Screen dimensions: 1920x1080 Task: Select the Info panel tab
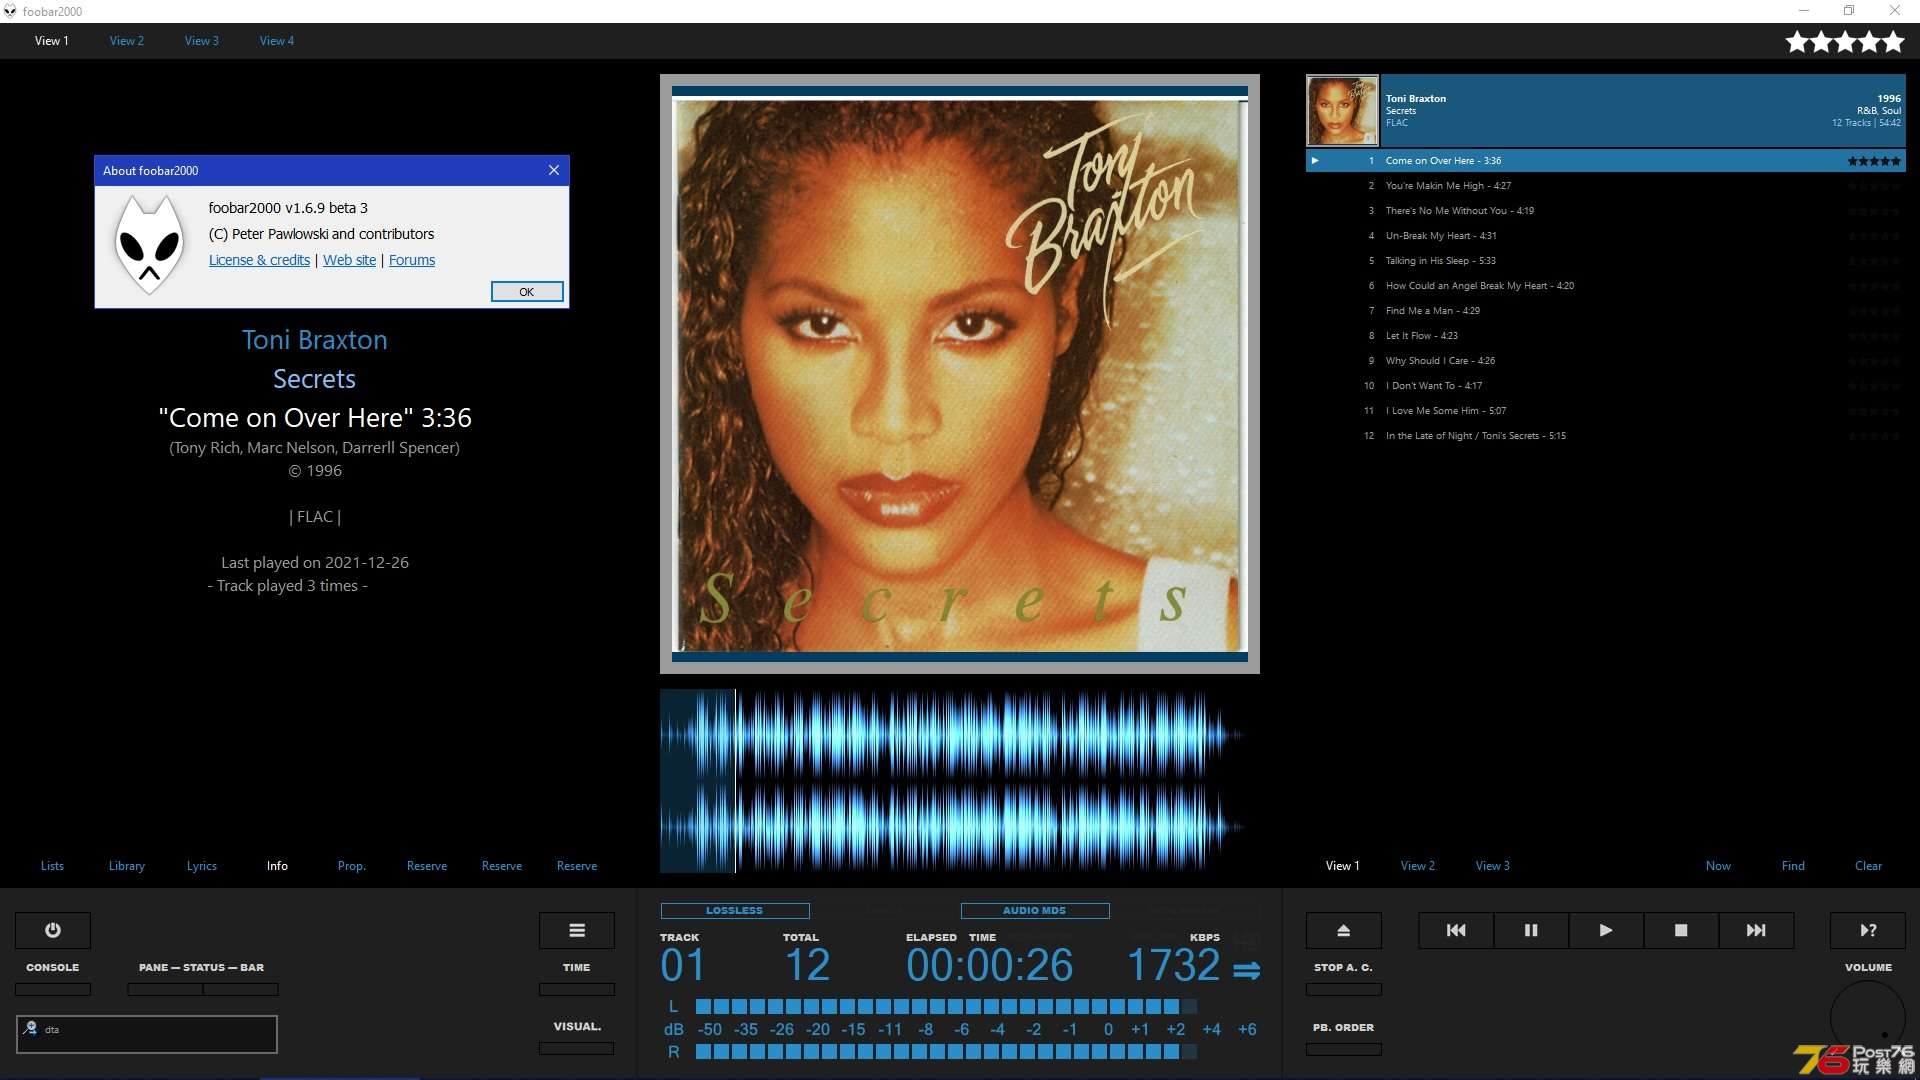(x=277, y=866)
